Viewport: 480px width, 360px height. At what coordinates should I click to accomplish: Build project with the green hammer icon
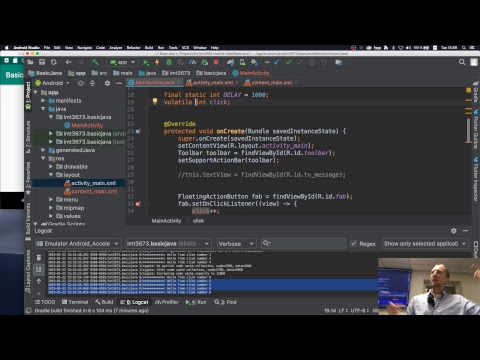95,62
